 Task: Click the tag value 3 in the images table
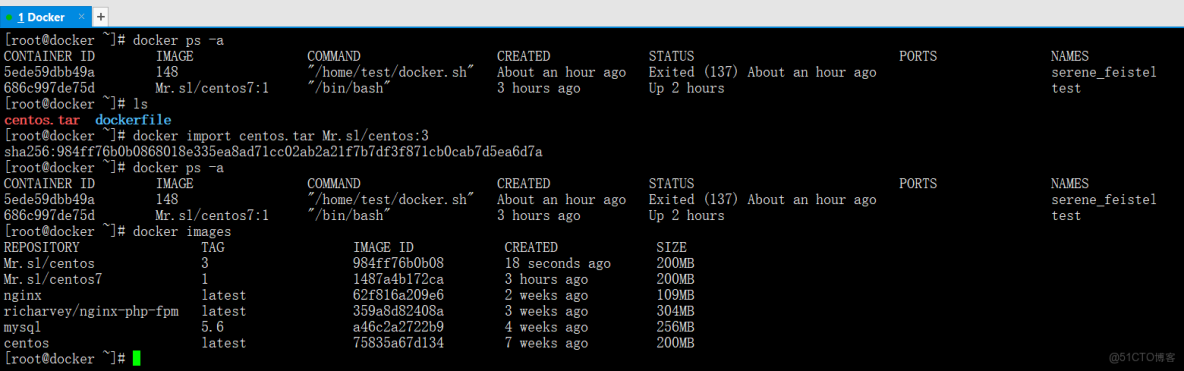tap(205, 264)
